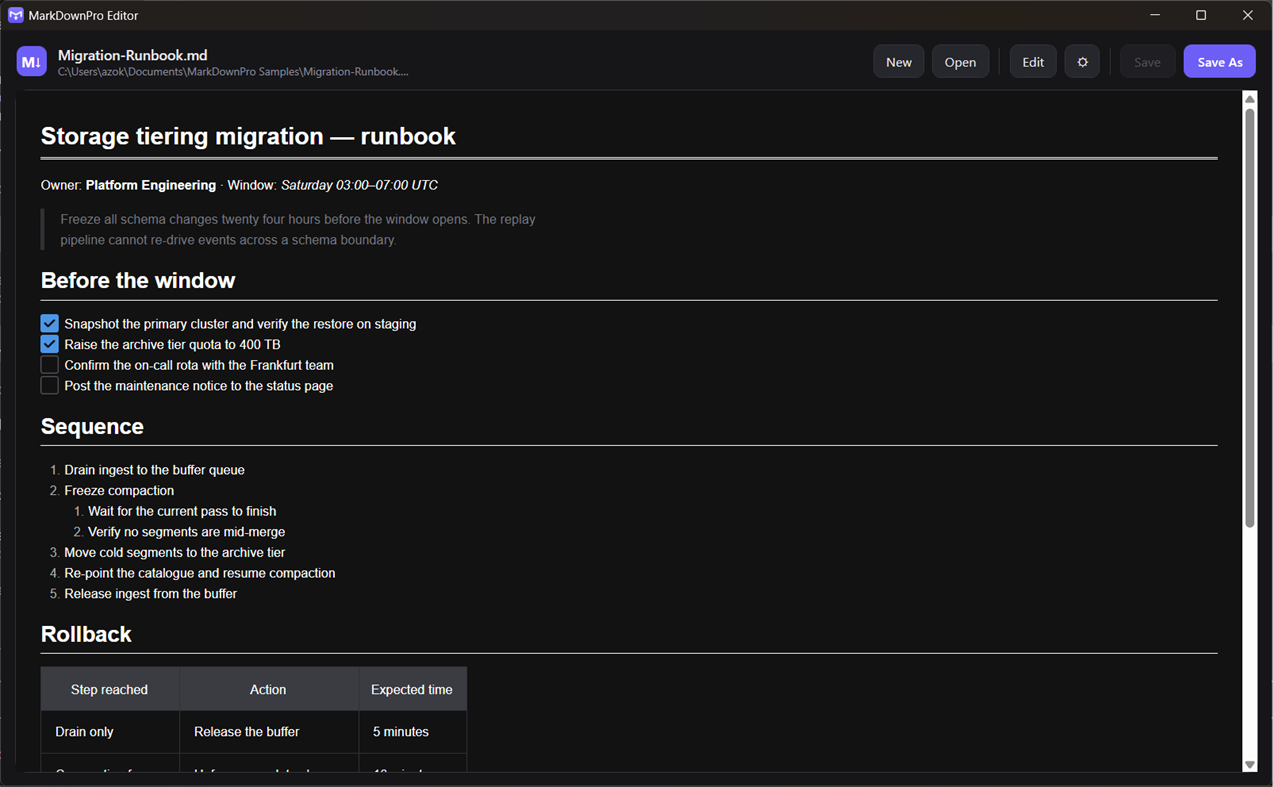Check Confirm the on-call rota checkbox
The height and width of the screenshot is (787, 1273).
(49, 365)
